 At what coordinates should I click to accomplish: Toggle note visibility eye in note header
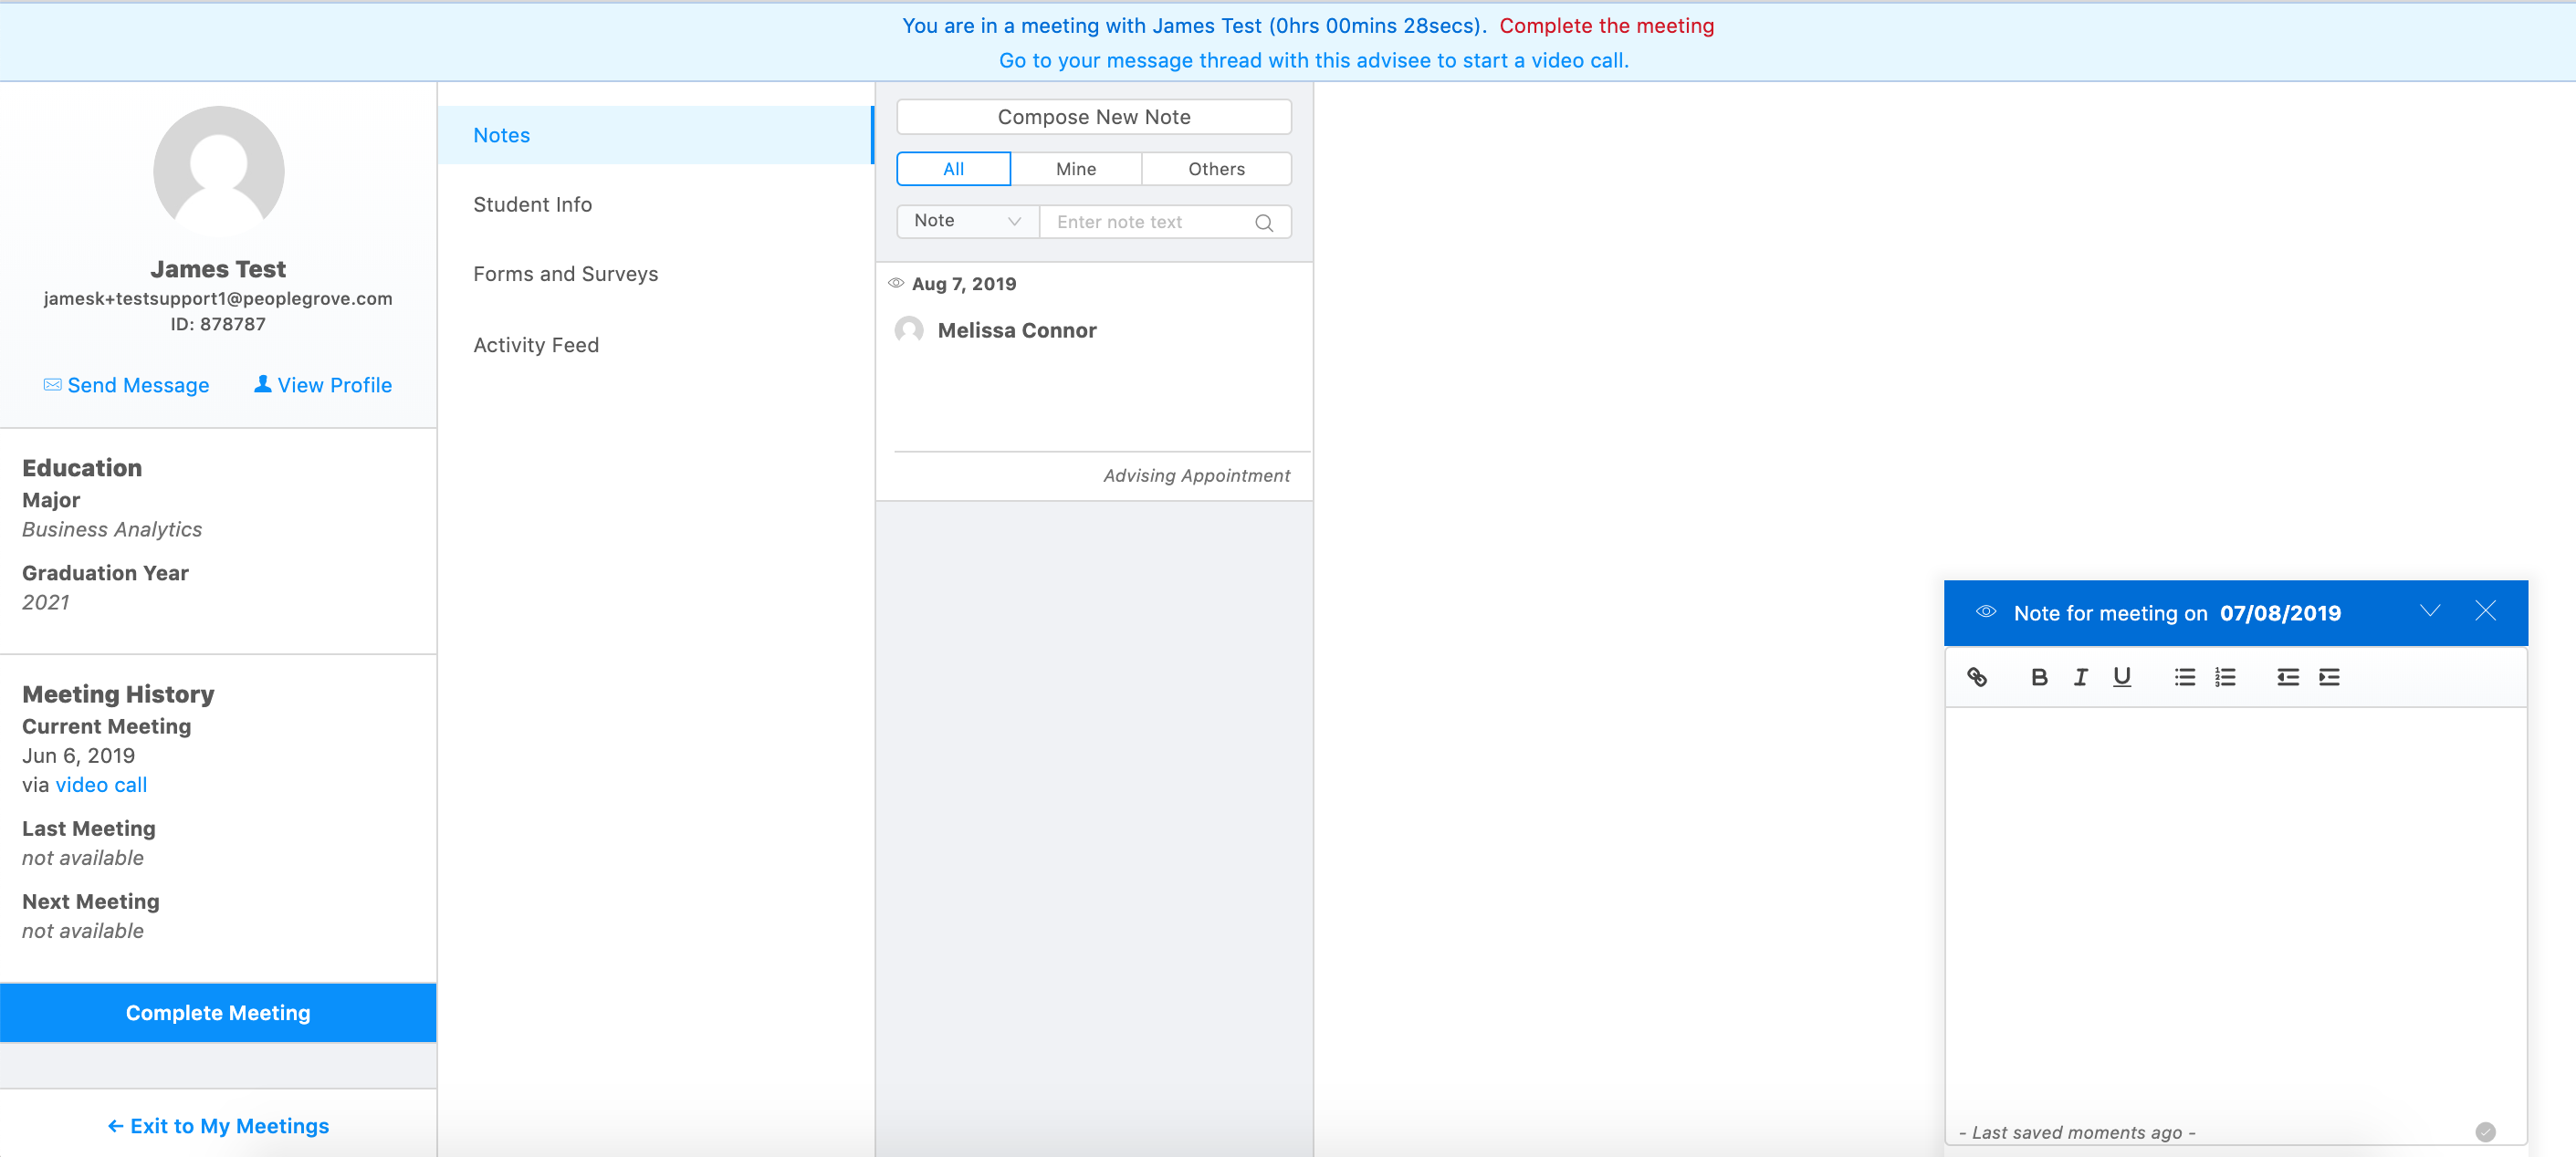(x=1986, y=612)
